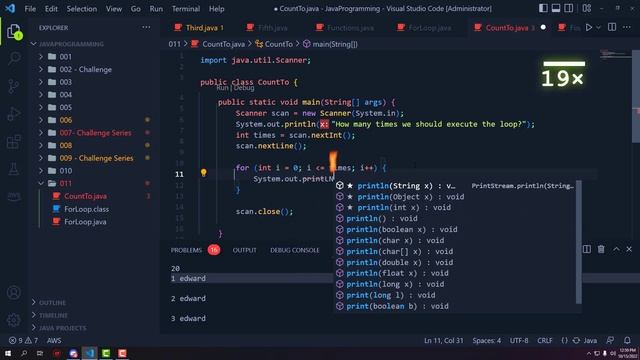This screenshot has width=640, height=360.
Task: Click AWS status bar entry
Action: click(x=54, y=340)
